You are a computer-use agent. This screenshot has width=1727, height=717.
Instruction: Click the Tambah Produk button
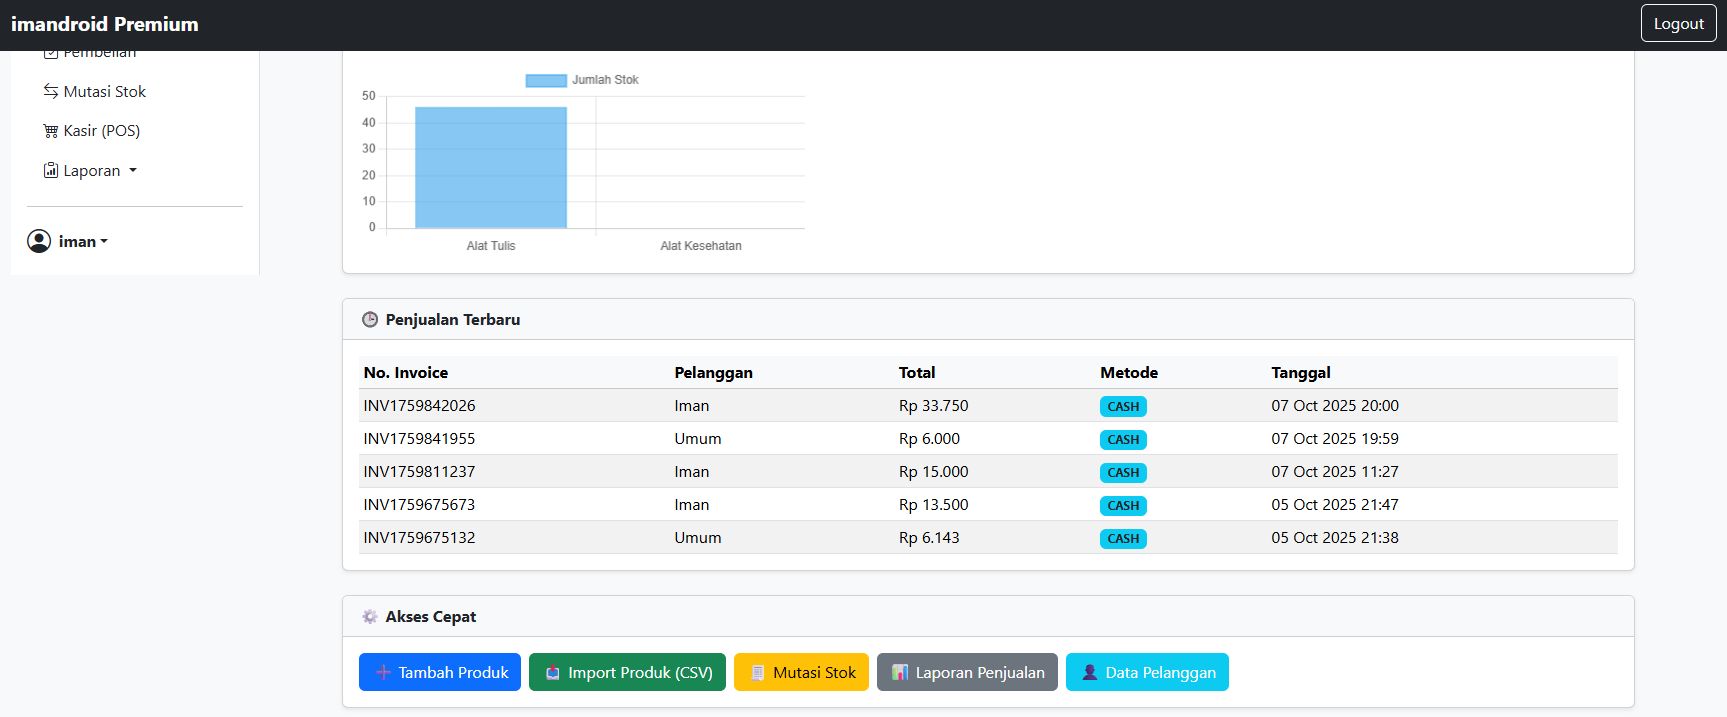point(440,673)
